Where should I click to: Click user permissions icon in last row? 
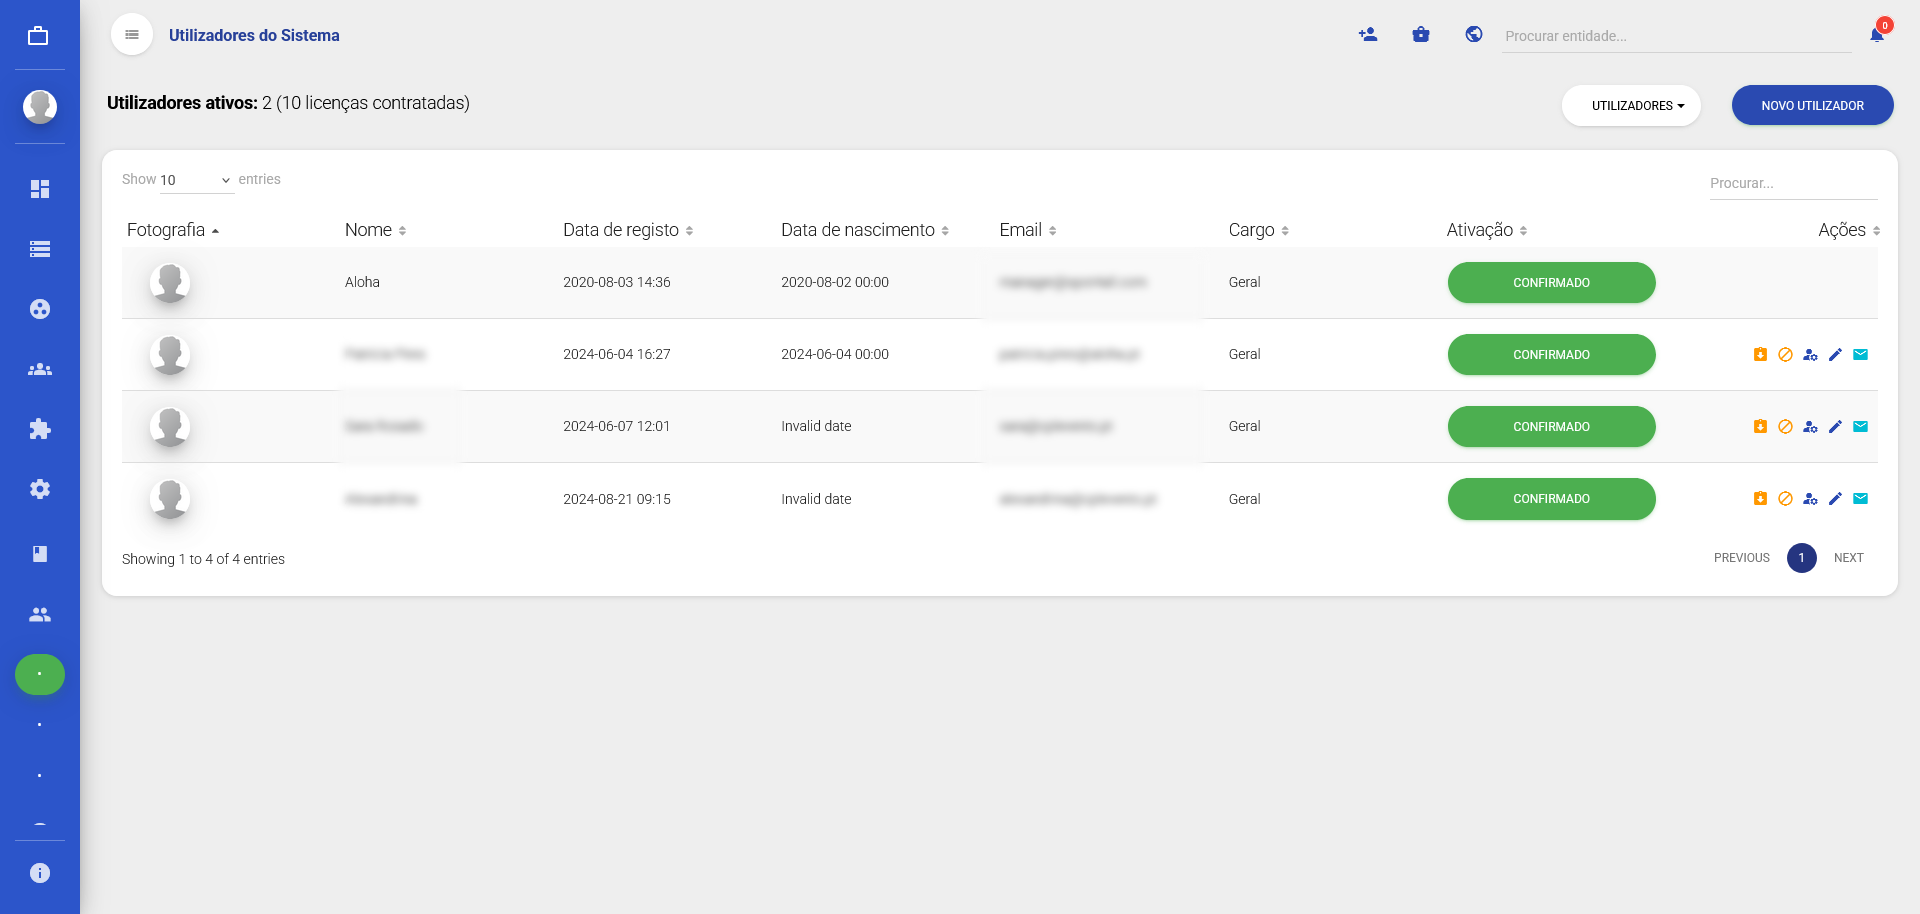click(x=1810, y=499)
